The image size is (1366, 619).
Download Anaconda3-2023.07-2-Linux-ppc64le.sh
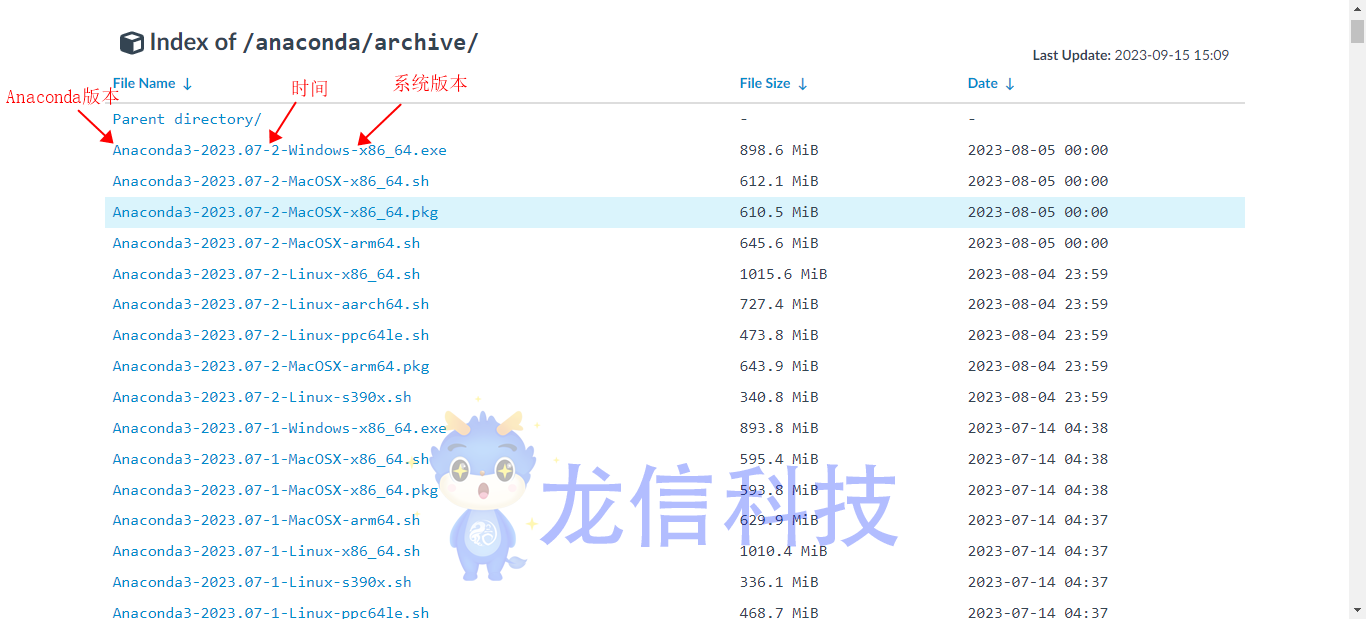coord(271,335)
